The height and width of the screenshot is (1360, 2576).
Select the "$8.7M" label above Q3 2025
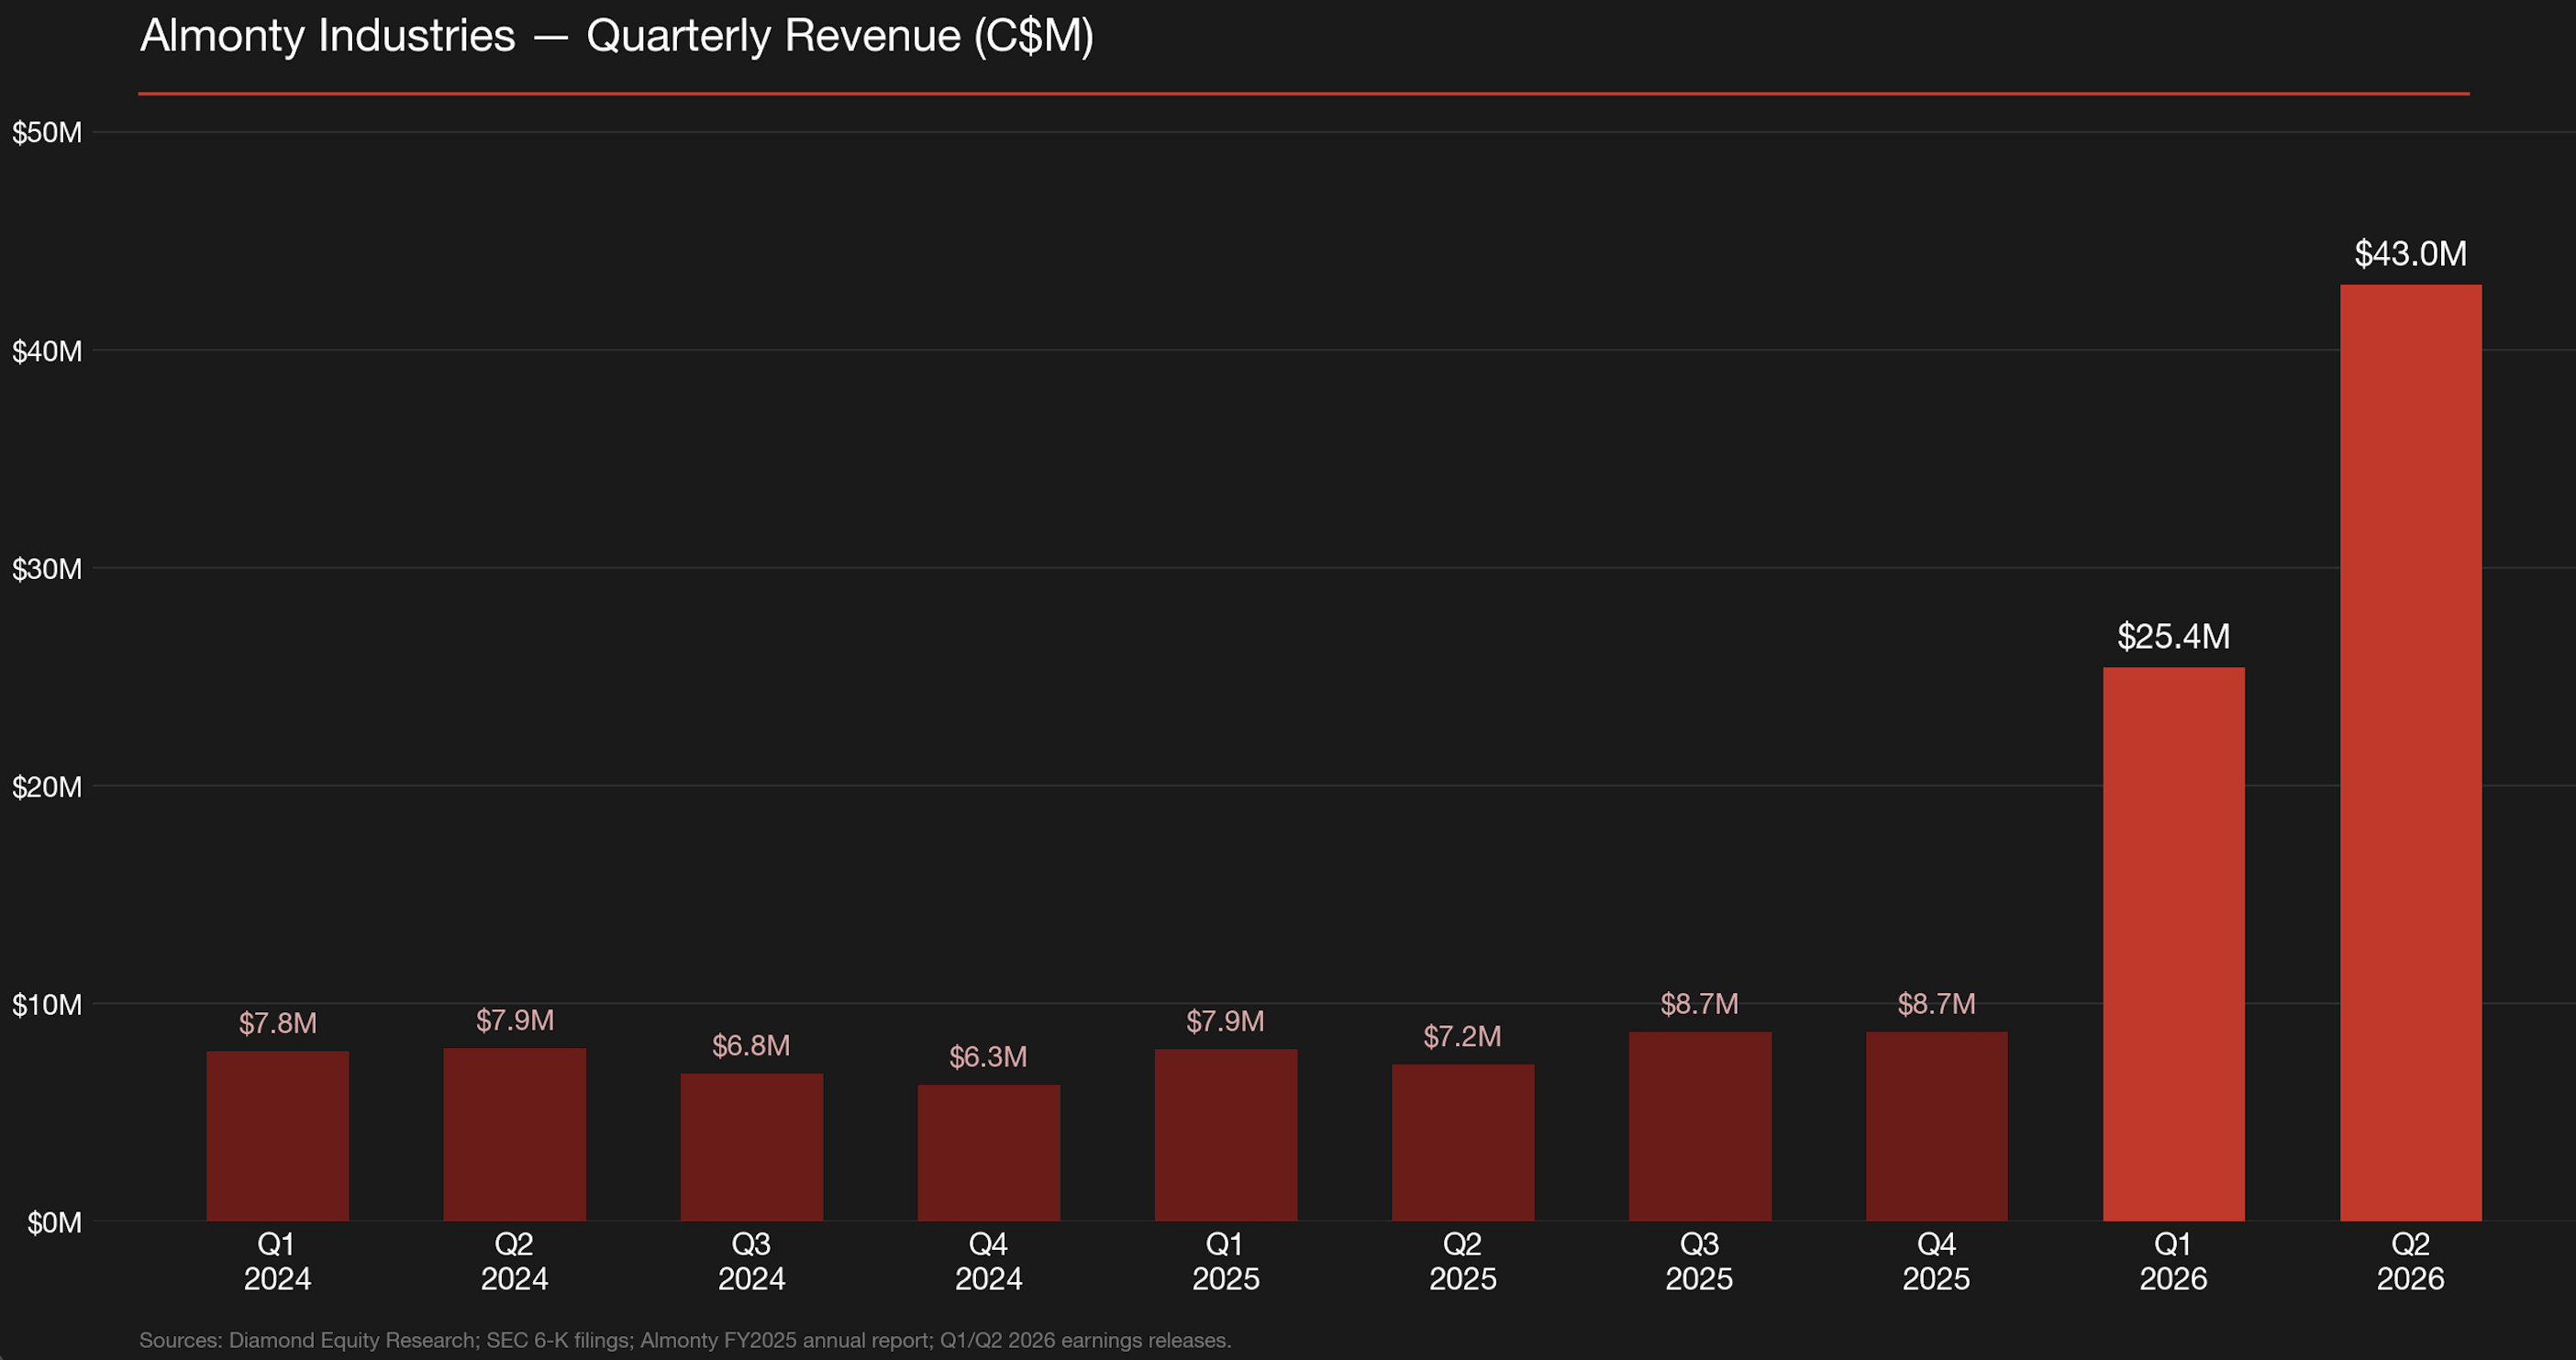pyautogui.click(x=1699, y=1004)
